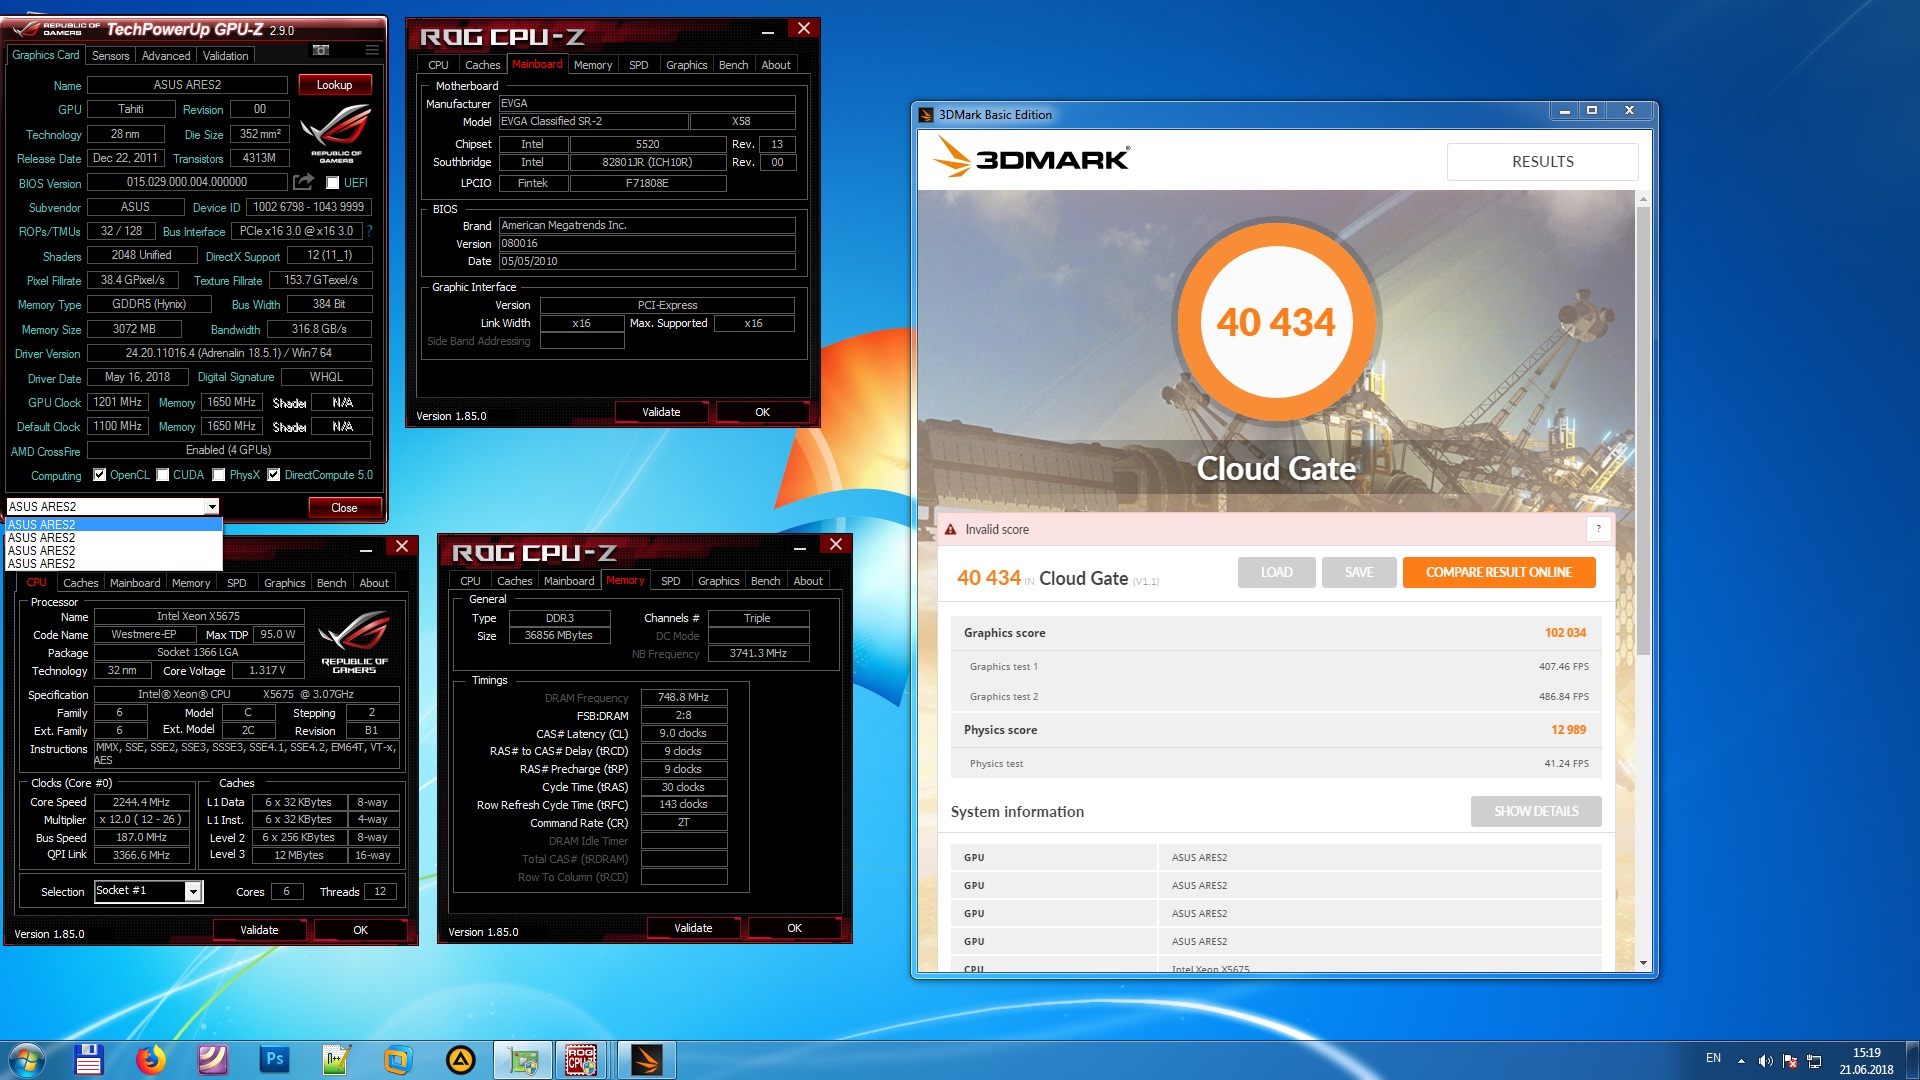Open the volume control in tray
This screenshot has height=1080, width=1920.
pyautogui.click(x=1766, y=1061)
